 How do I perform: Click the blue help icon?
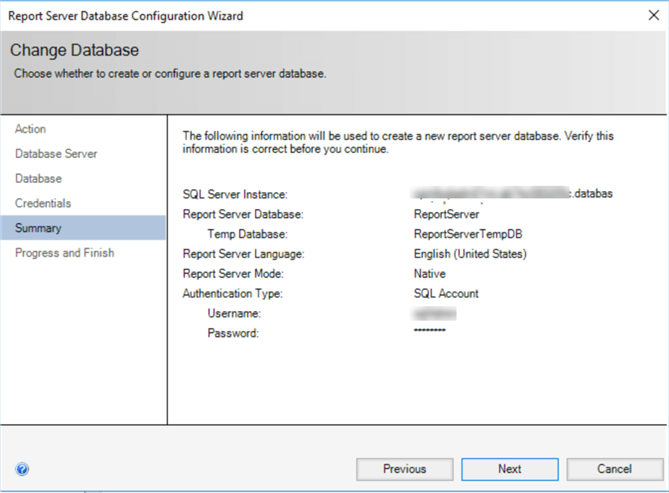22,468
